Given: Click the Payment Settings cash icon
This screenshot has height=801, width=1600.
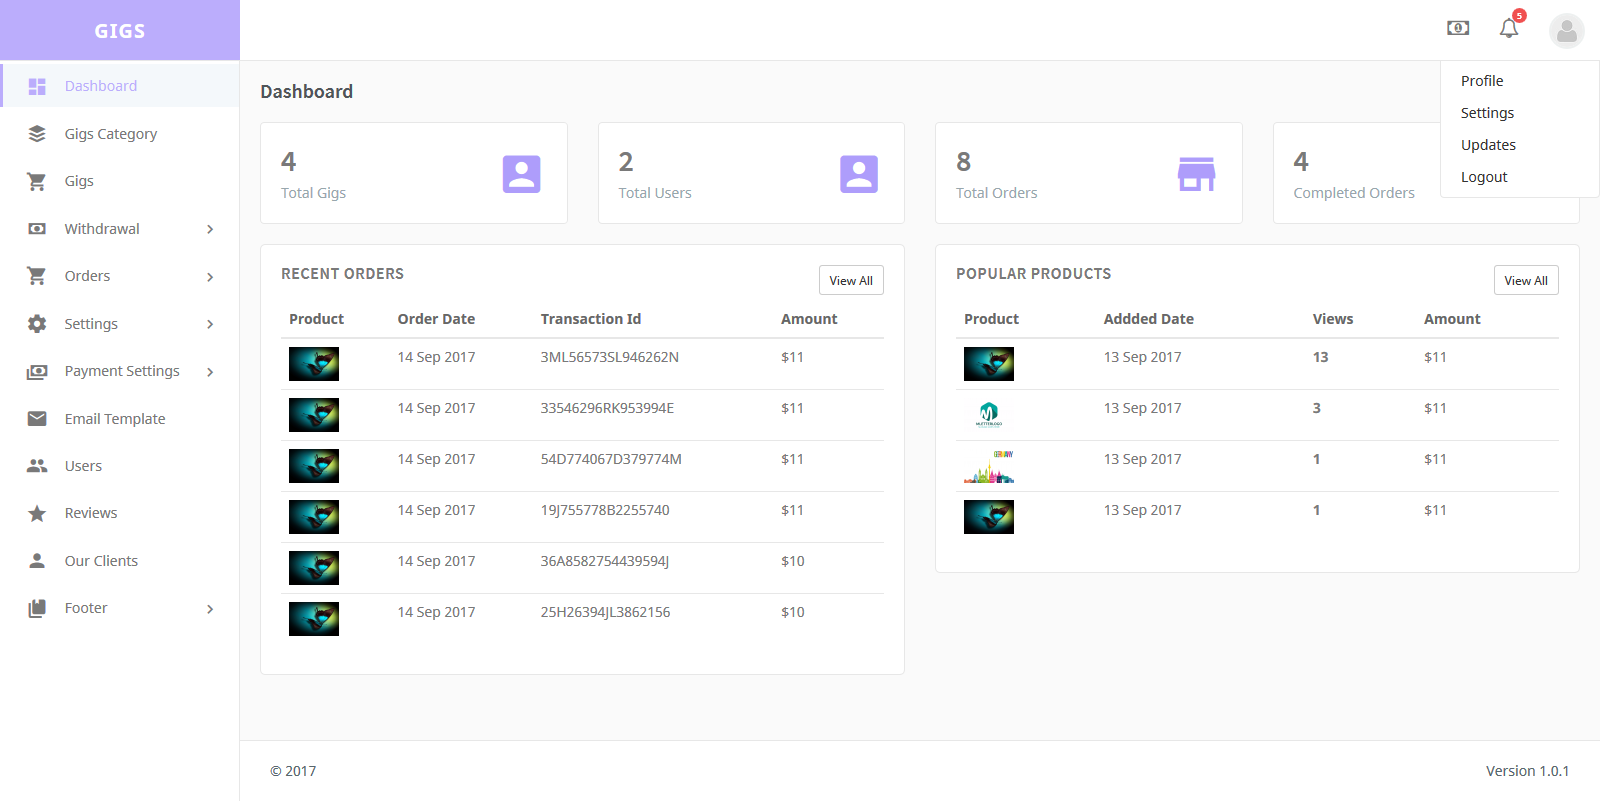Looking at the screenshot, I should click(x=37, y=371).
